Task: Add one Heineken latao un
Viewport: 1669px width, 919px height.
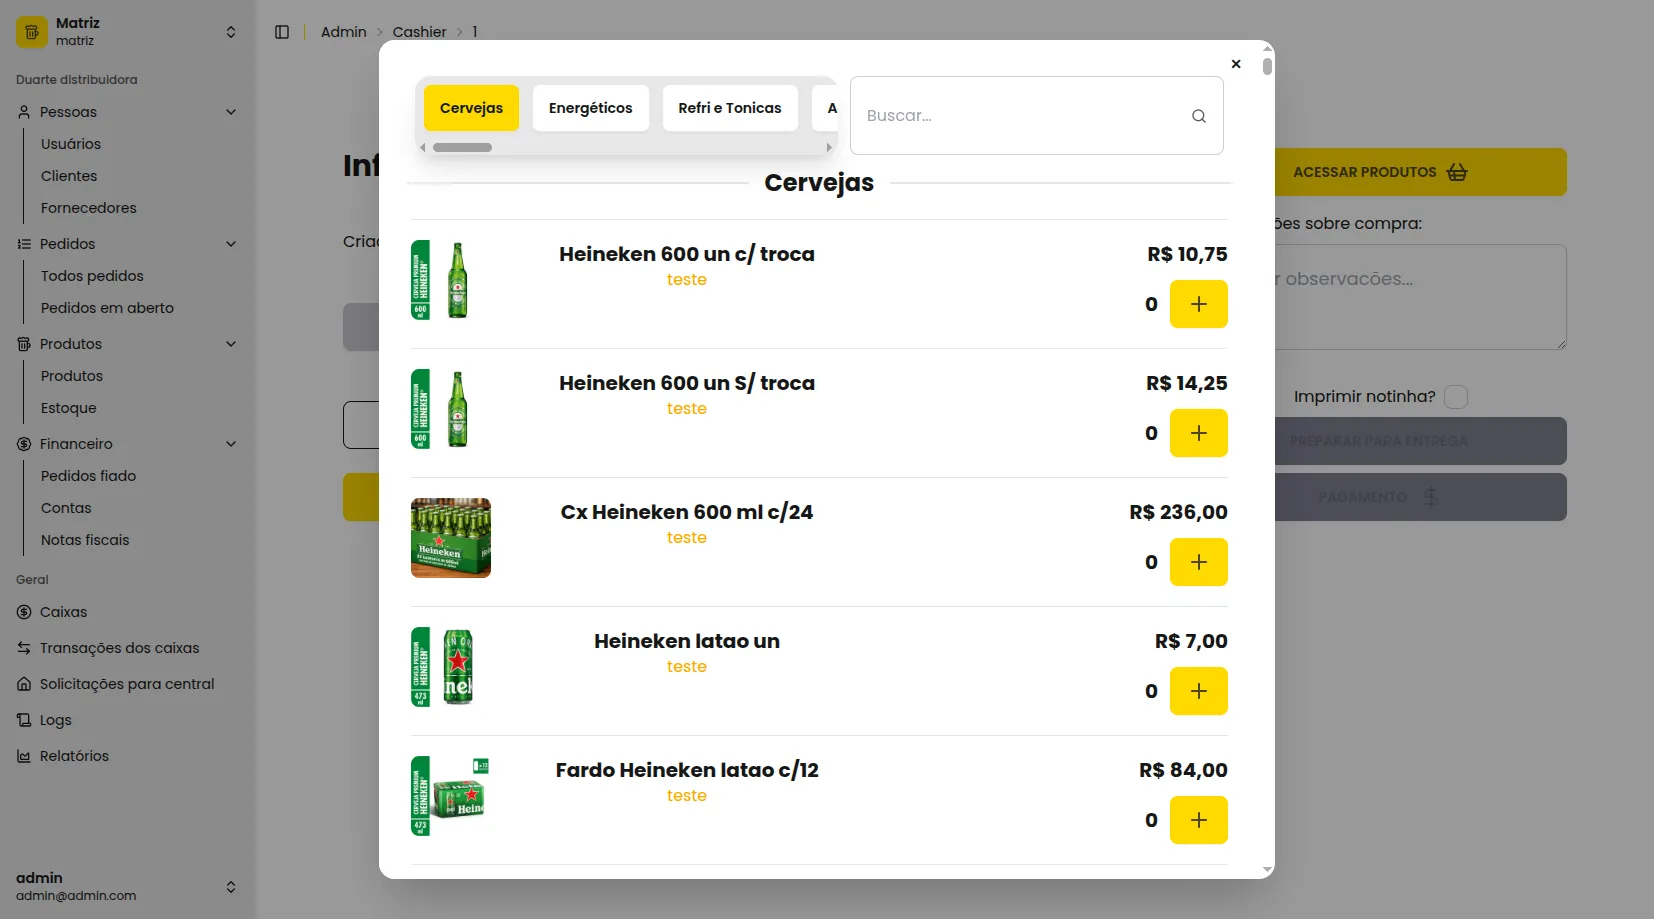Action: [x=1198, y=691]
